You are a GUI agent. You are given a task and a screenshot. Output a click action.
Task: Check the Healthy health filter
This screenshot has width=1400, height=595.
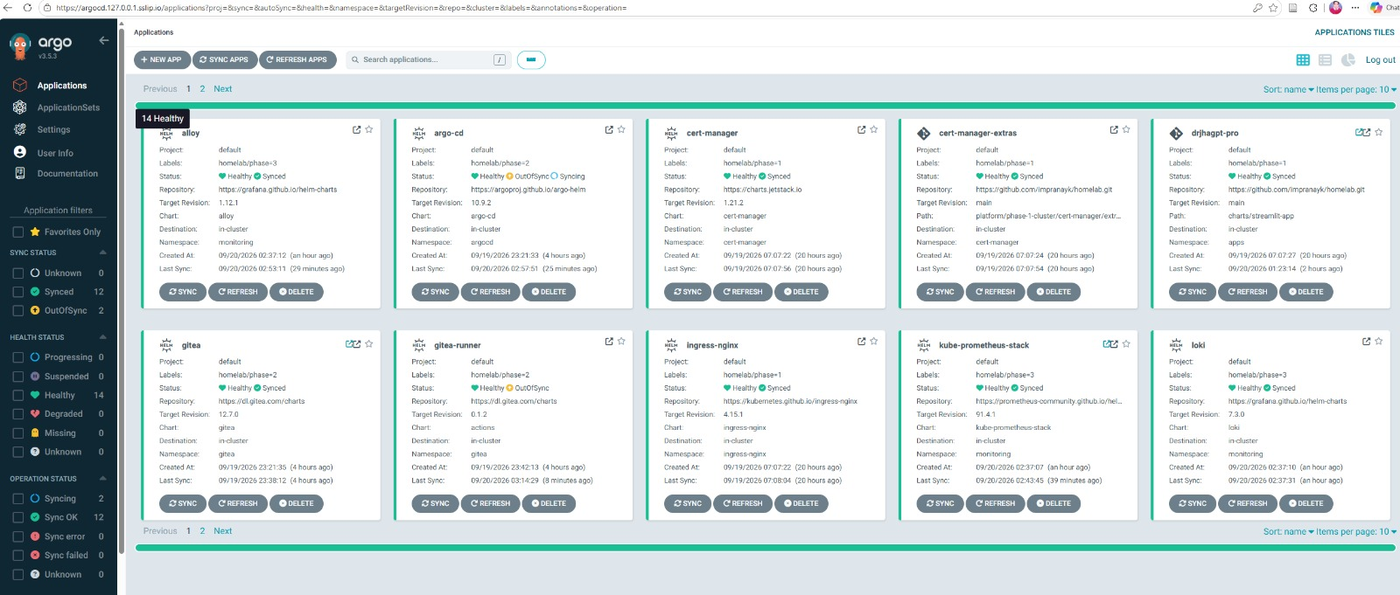tap(18, 395)
